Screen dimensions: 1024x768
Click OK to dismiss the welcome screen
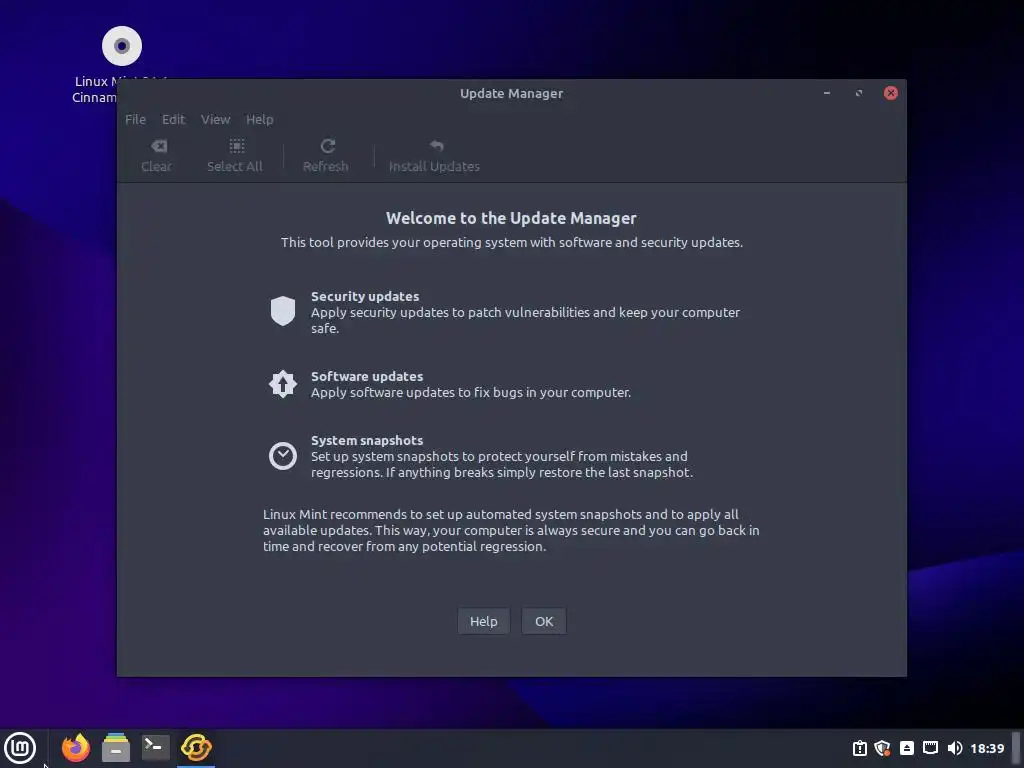pos(544,621)
